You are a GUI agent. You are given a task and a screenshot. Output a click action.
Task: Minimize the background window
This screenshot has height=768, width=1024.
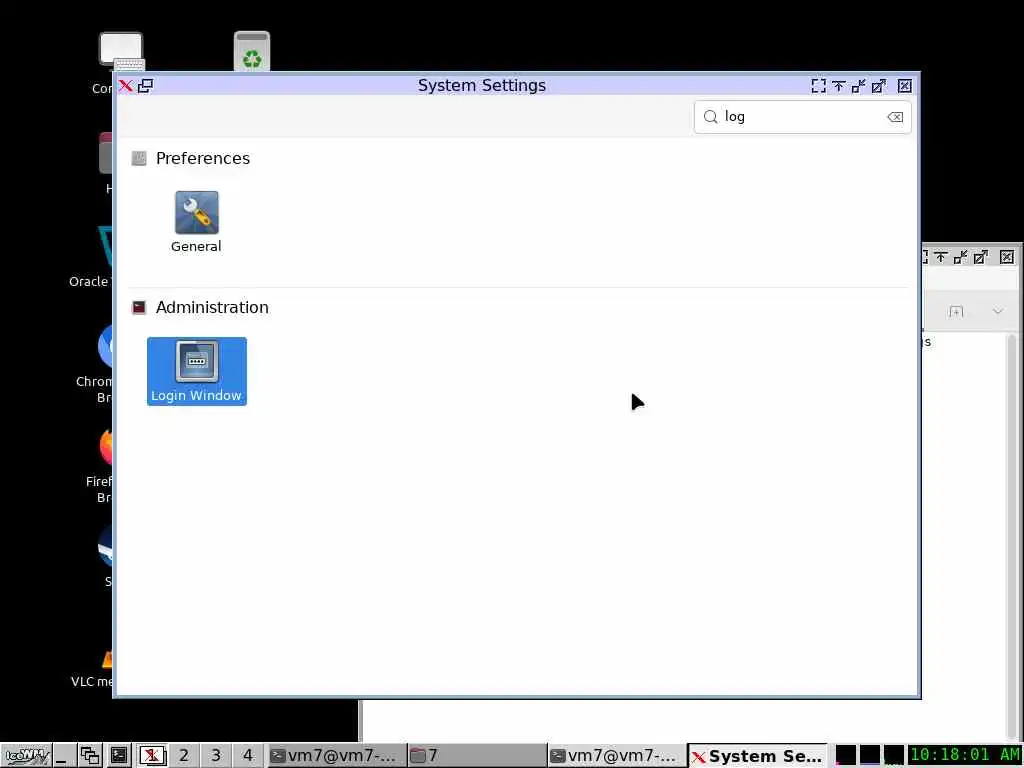(x=960, y=257)
